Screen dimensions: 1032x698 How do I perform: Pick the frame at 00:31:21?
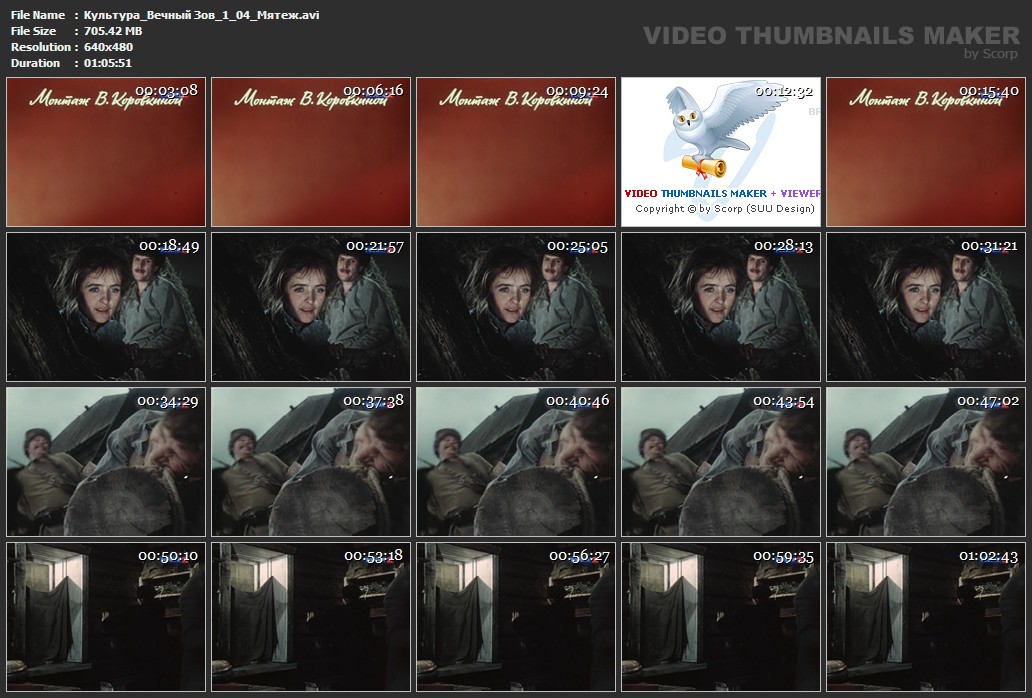point(926,307)
